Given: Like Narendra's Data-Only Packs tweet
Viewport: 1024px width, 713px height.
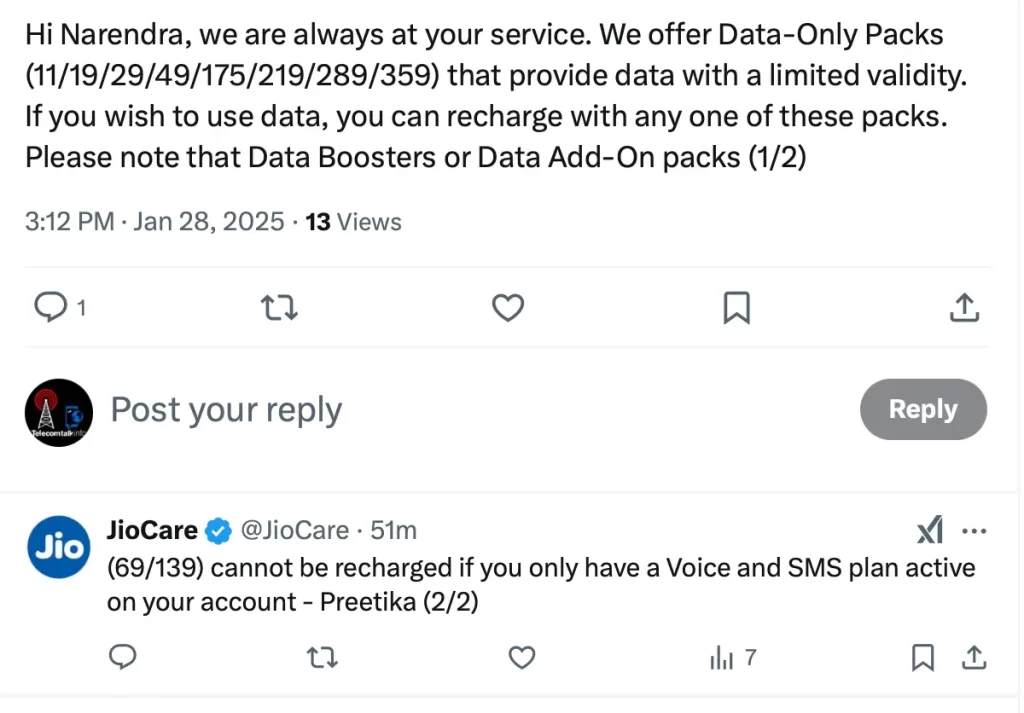Looking at the screenshot, I should pos(508,308).
